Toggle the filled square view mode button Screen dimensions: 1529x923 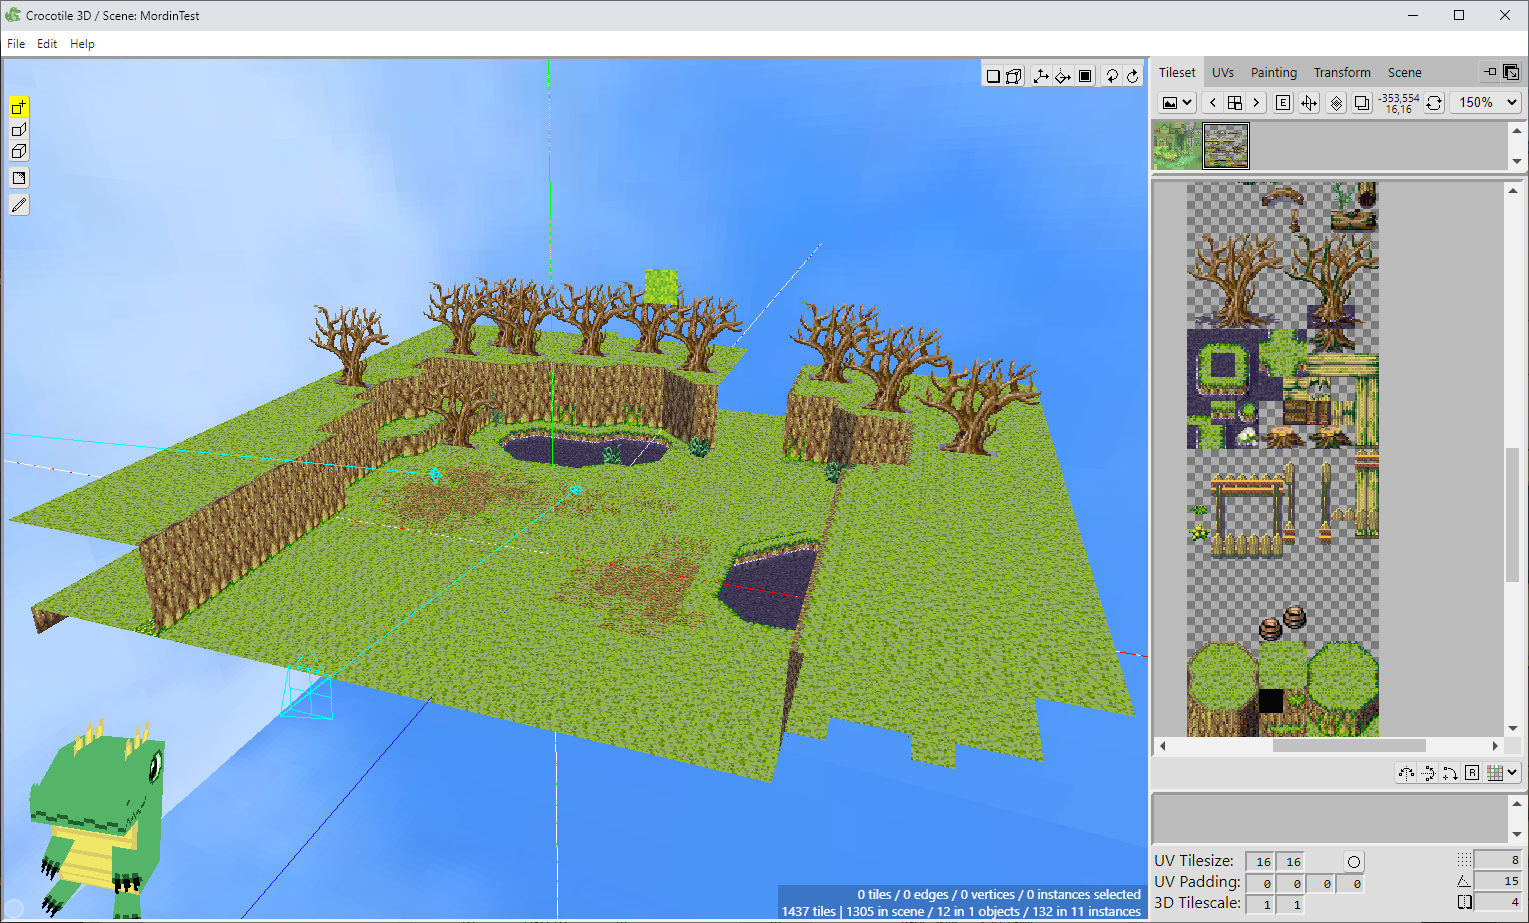pyautogui.click(x=1085, y=76)
